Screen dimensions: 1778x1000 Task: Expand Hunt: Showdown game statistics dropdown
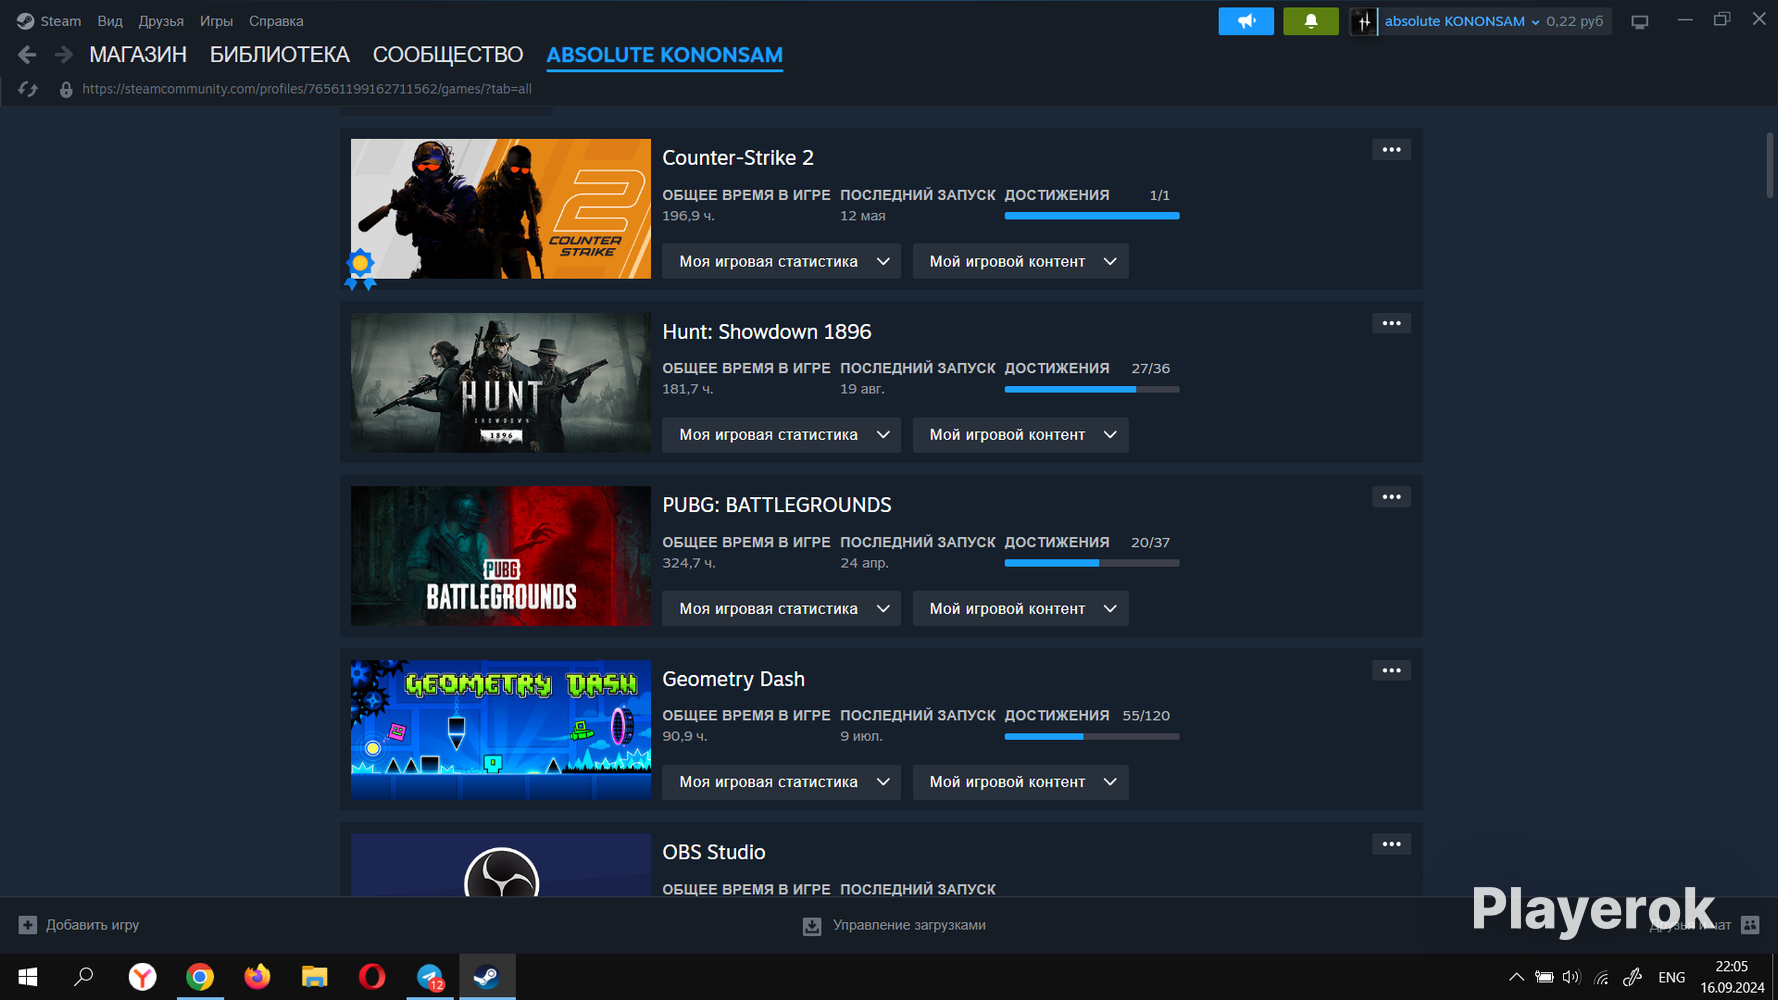tap(781, 435)
